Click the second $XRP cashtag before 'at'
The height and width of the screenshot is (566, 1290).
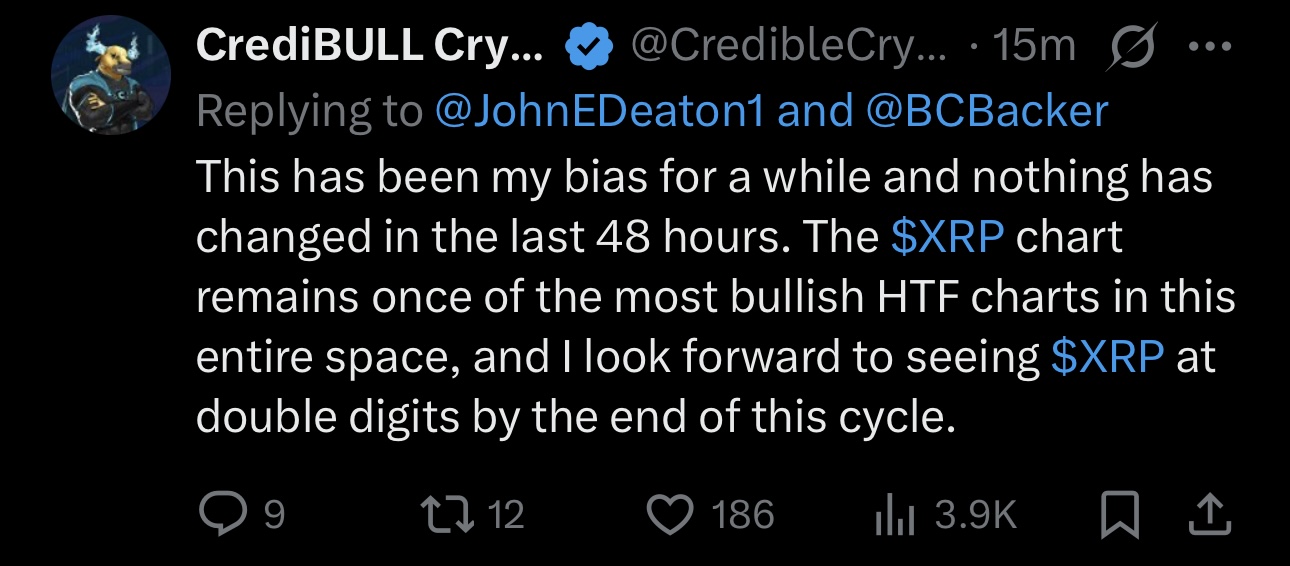[1108, 357]
